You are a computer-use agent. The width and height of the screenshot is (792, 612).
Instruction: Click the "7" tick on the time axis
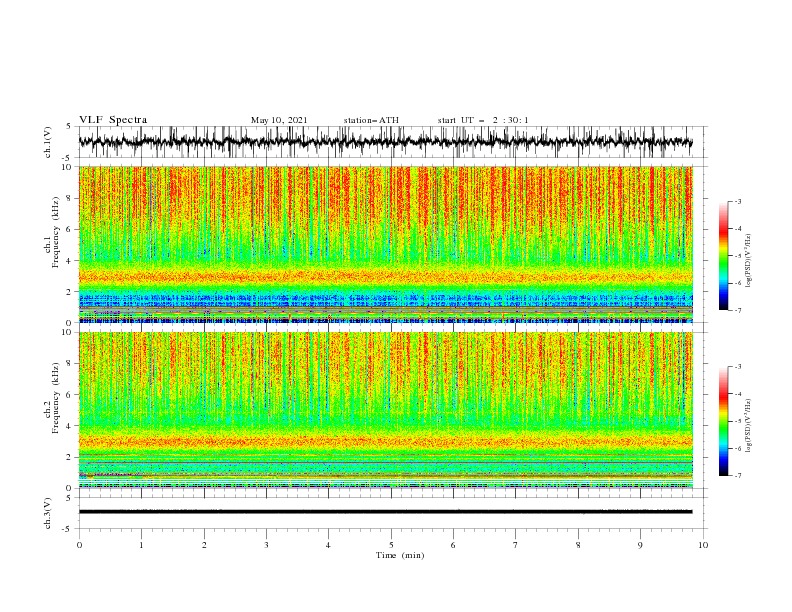point(516,545)
